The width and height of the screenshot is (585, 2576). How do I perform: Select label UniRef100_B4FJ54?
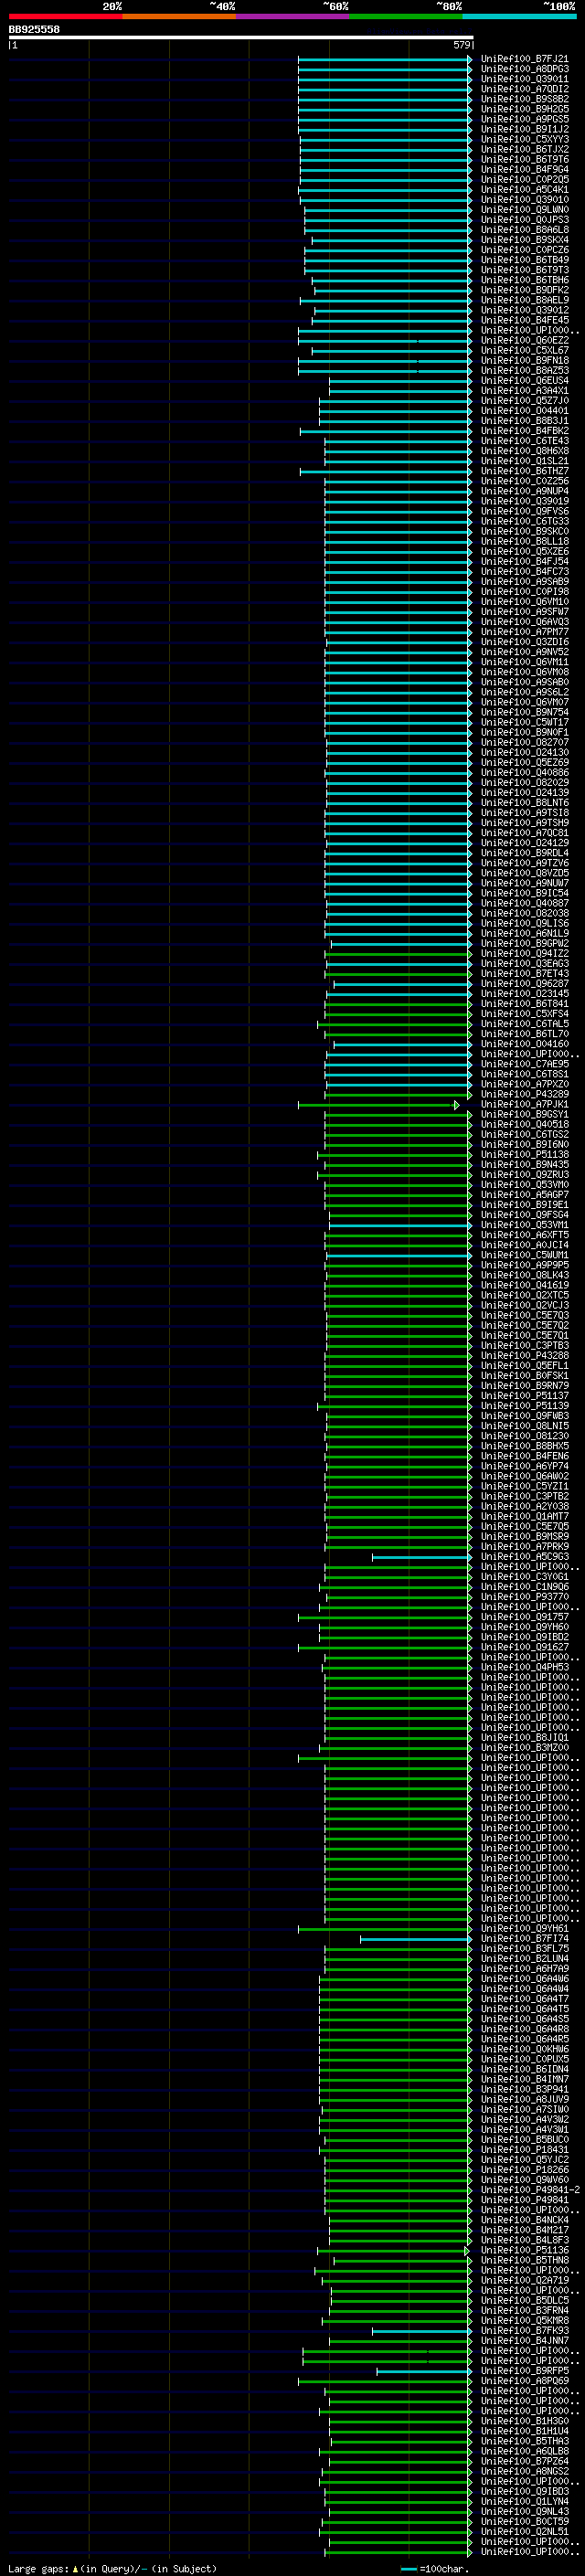(524, 561)
